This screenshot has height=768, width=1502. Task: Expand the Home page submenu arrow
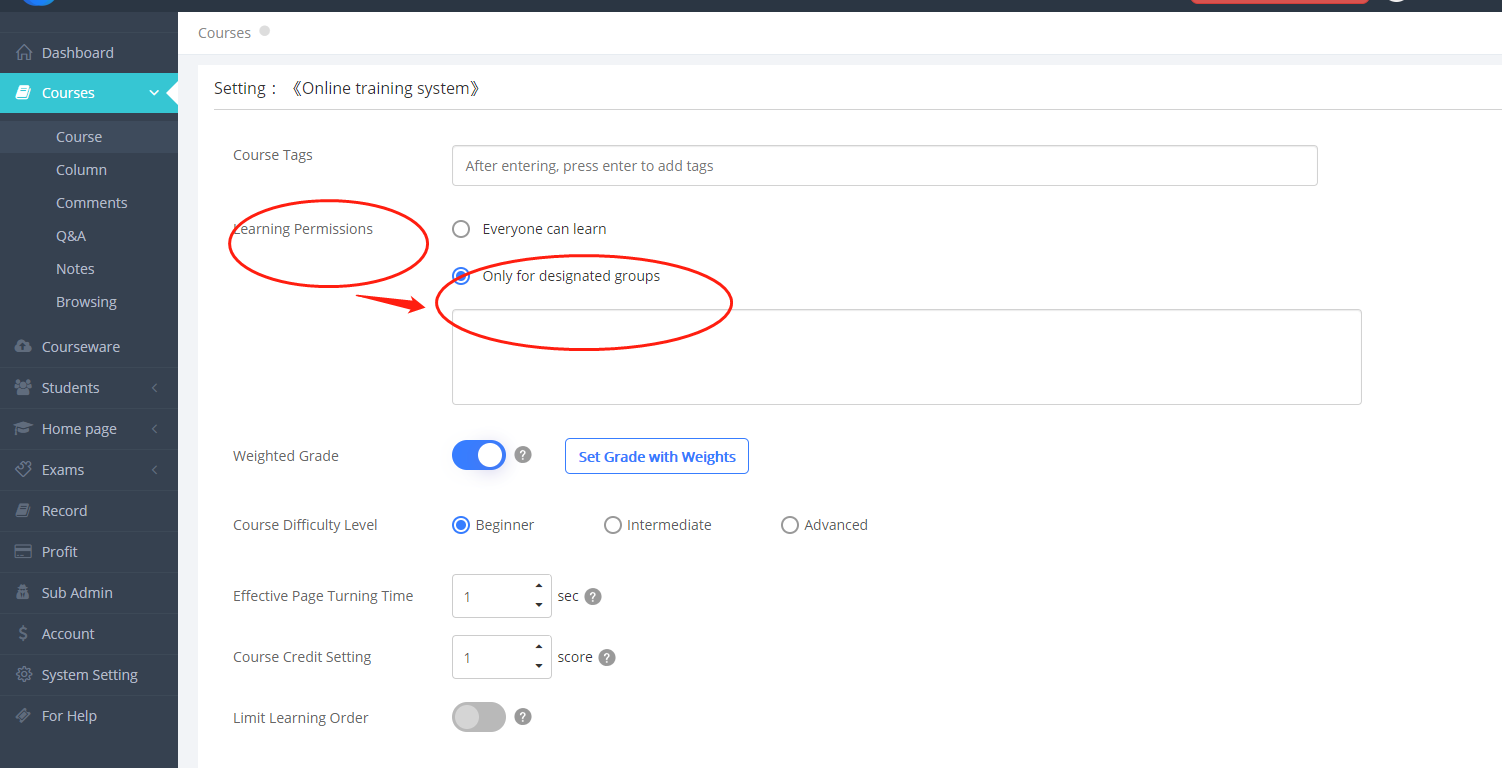tap(155, 429)
